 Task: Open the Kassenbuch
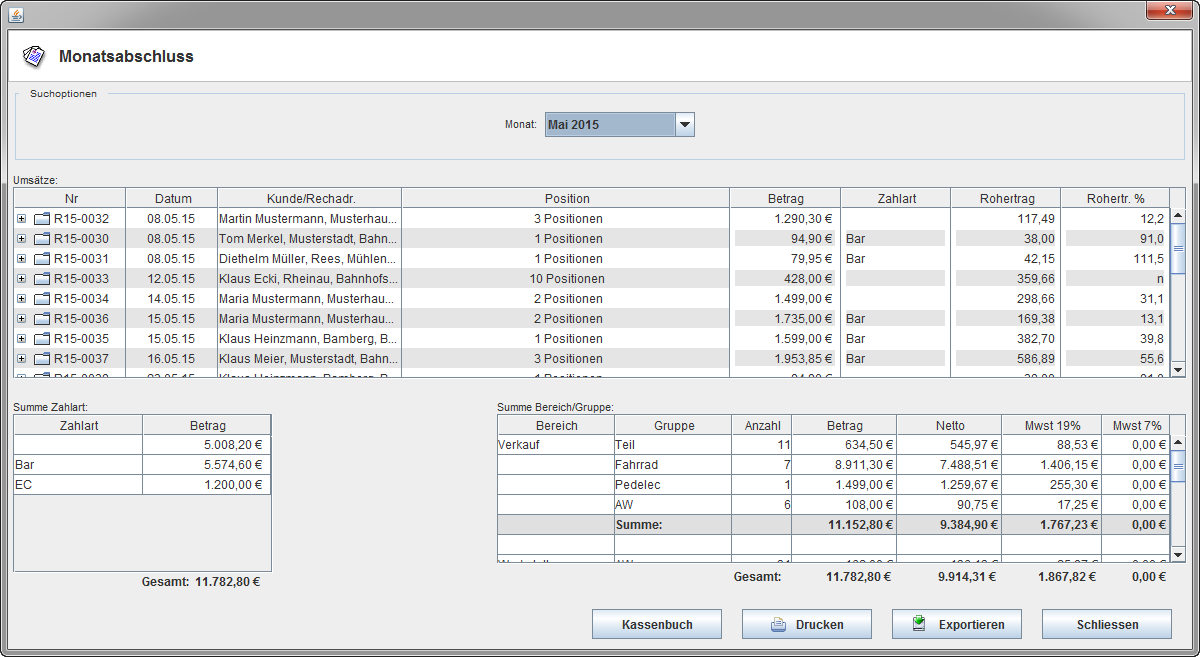point(656,625)
